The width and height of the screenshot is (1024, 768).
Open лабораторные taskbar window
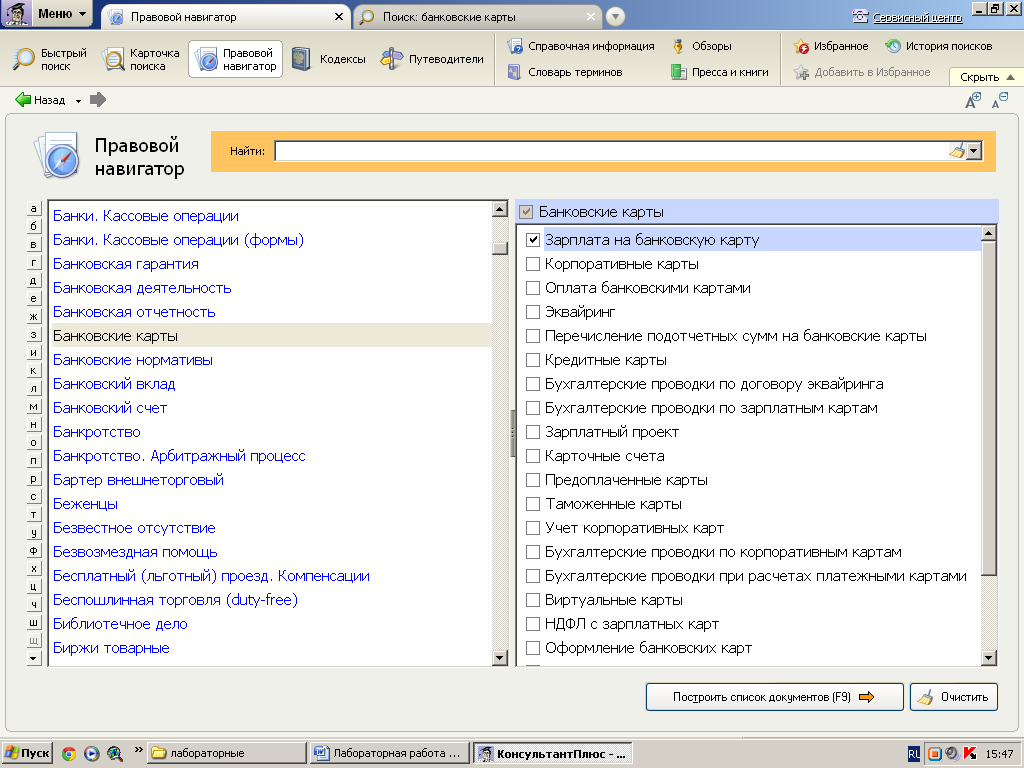227,754
